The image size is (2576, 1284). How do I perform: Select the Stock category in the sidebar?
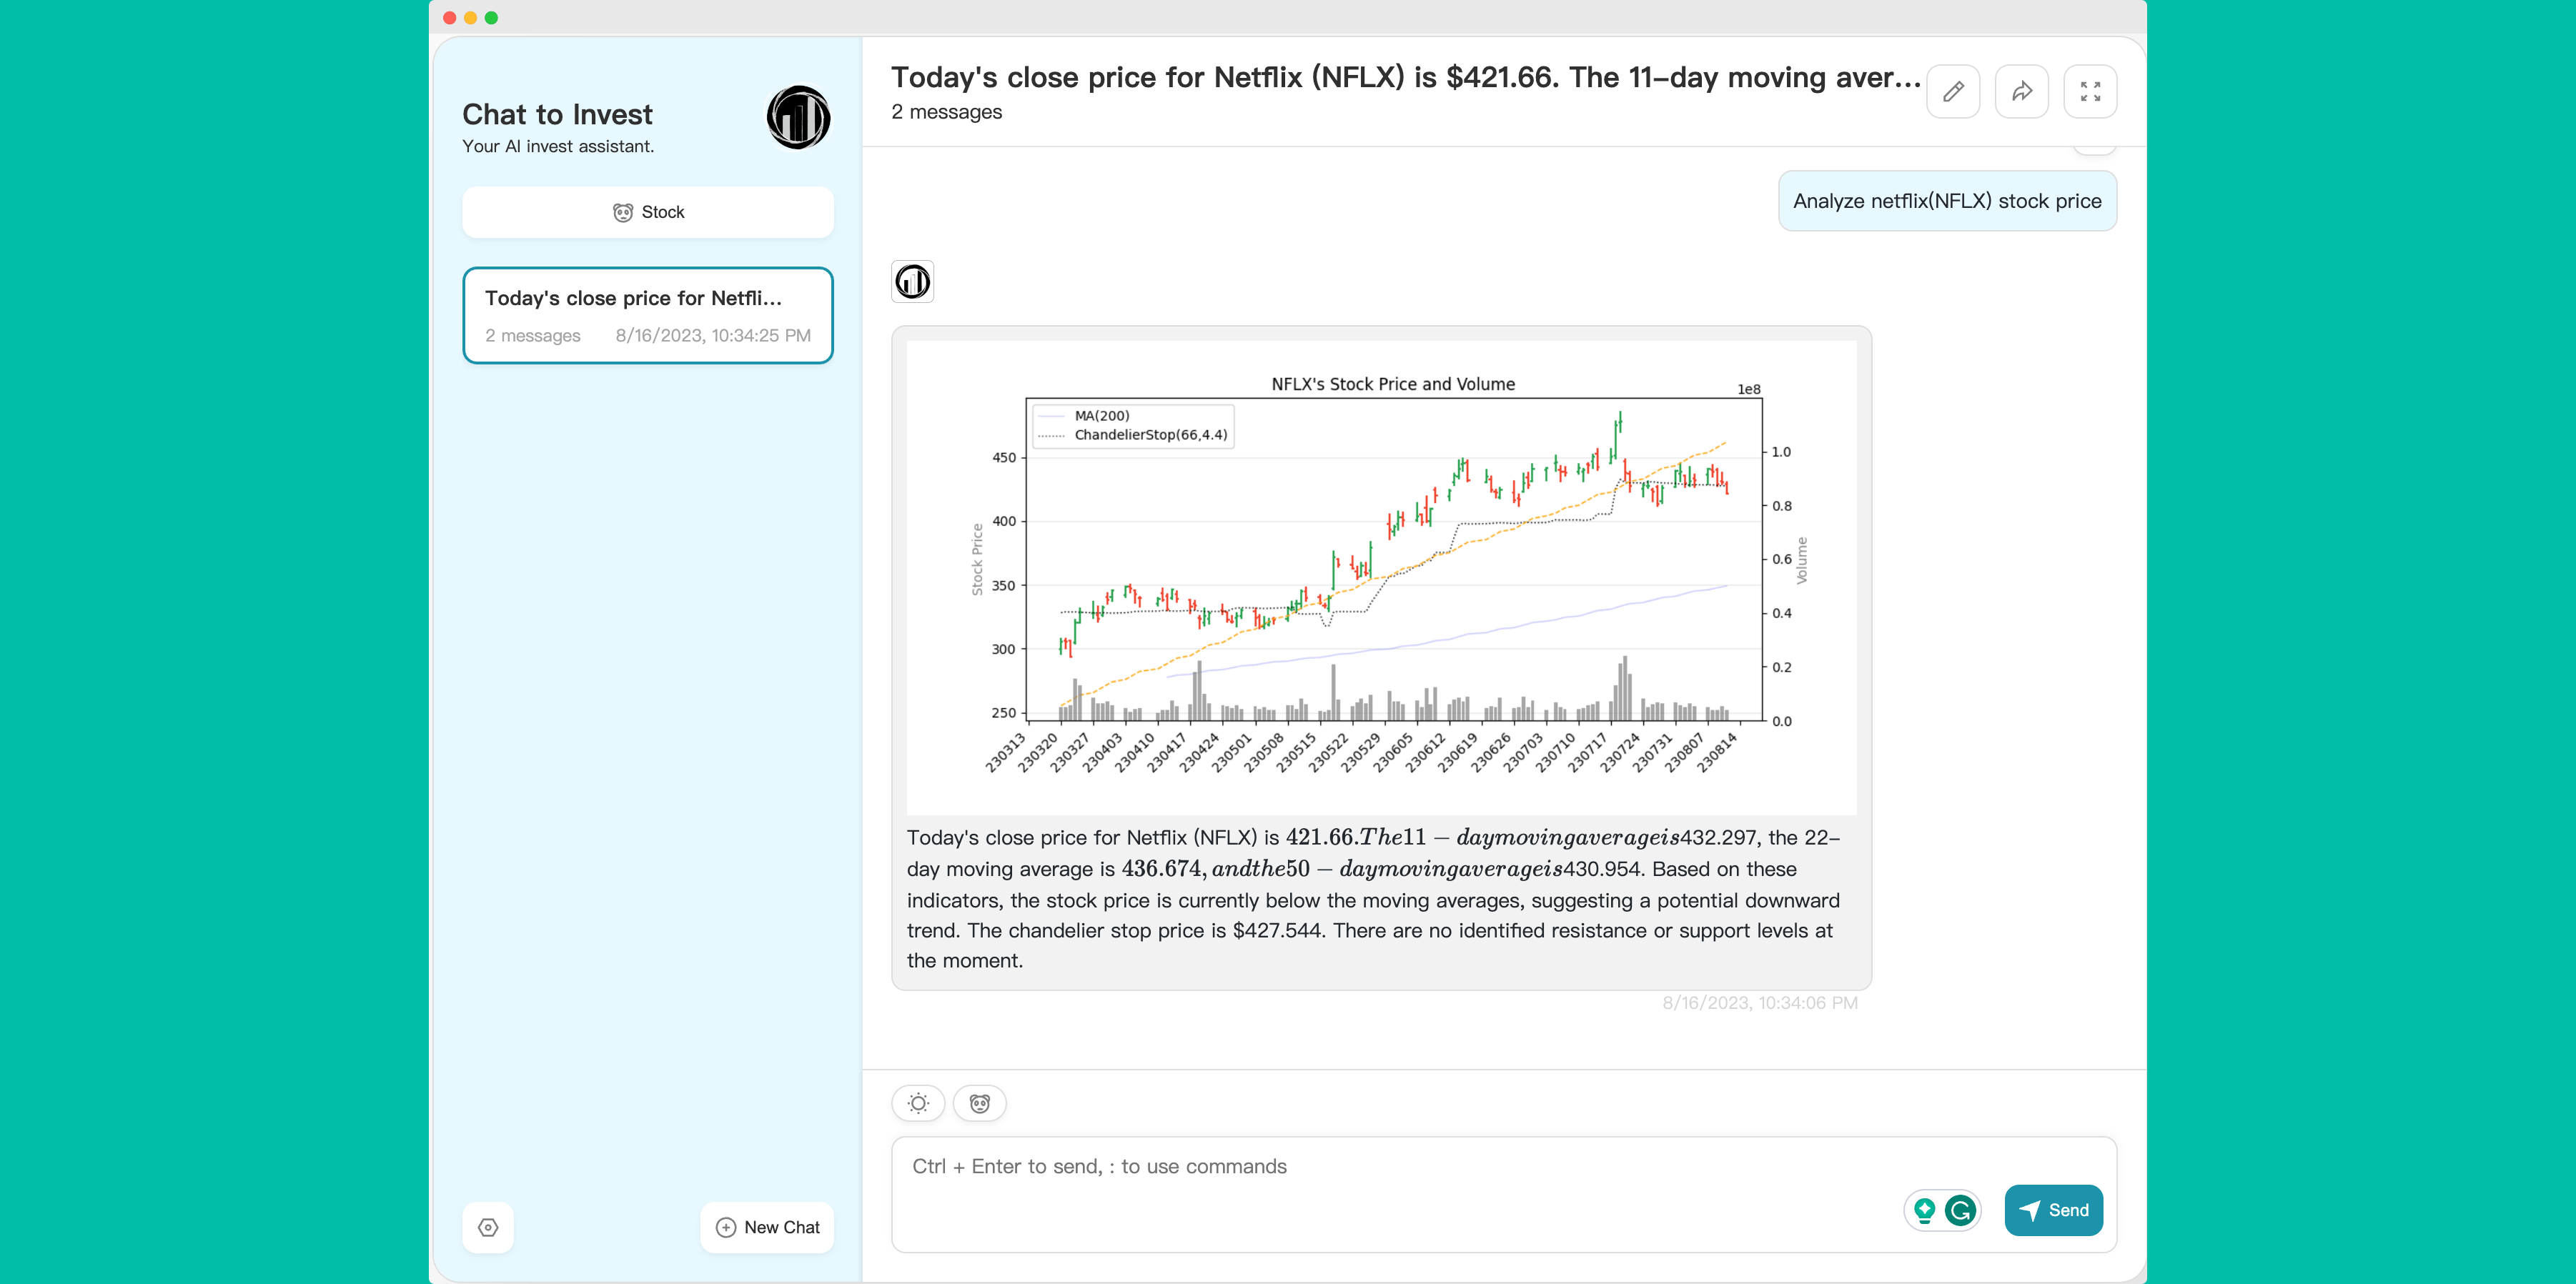coord(648,212)
